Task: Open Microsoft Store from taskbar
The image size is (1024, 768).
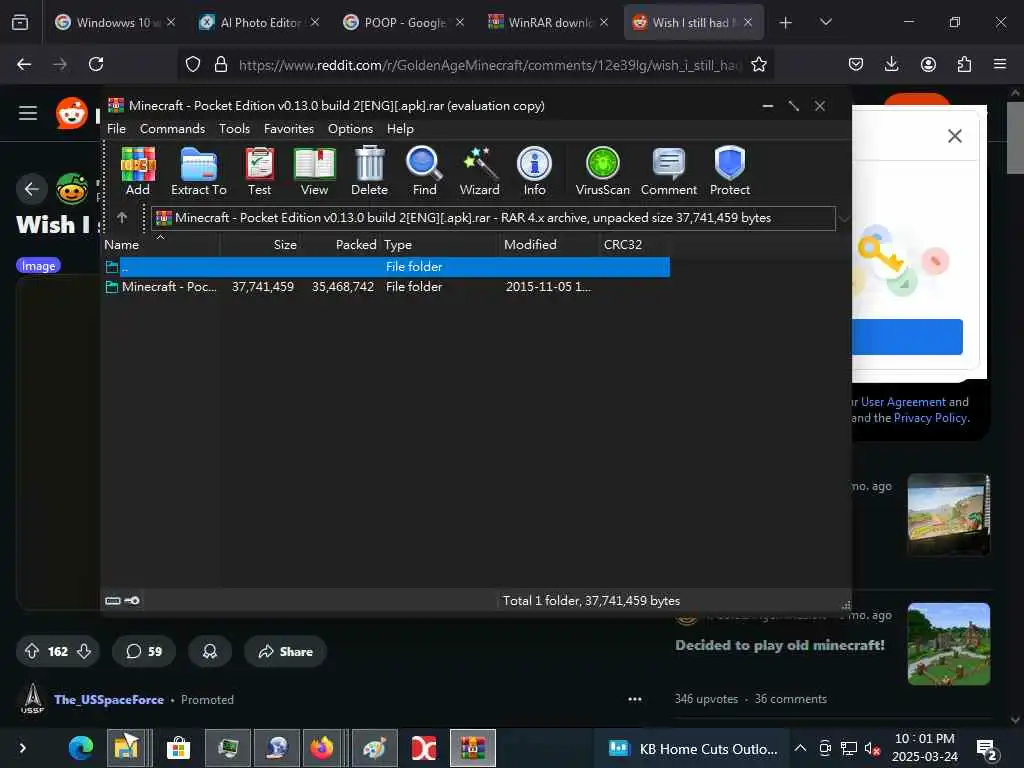Action: pos(178,748)
